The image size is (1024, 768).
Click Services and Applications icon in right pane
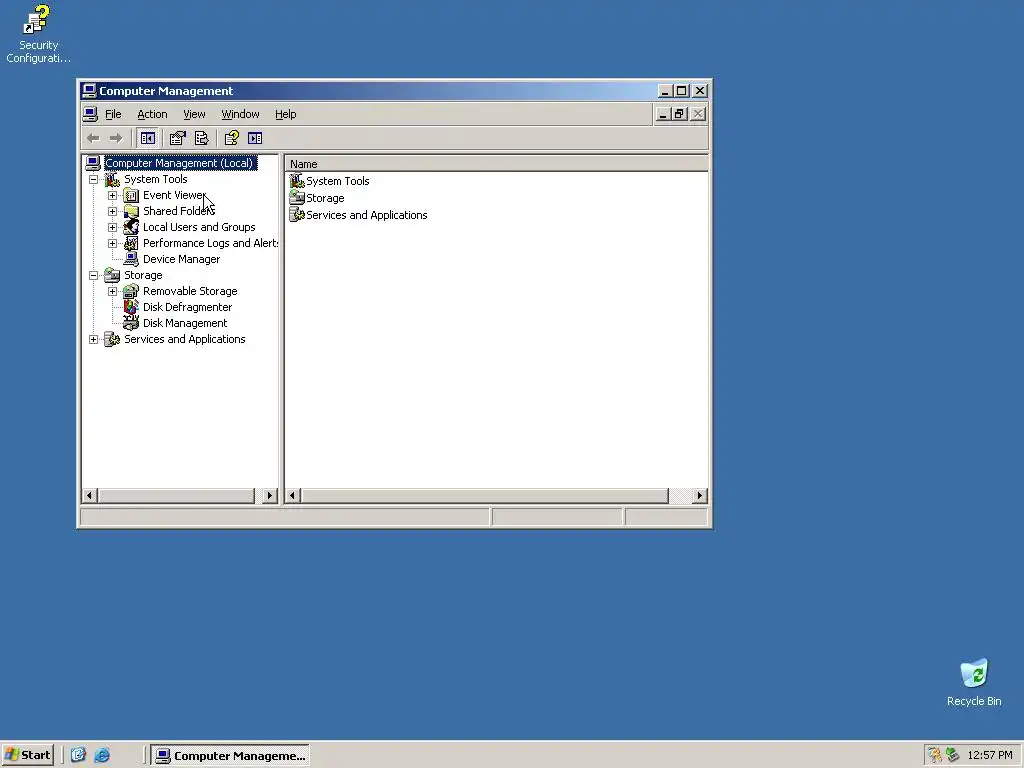pos(297,215)
